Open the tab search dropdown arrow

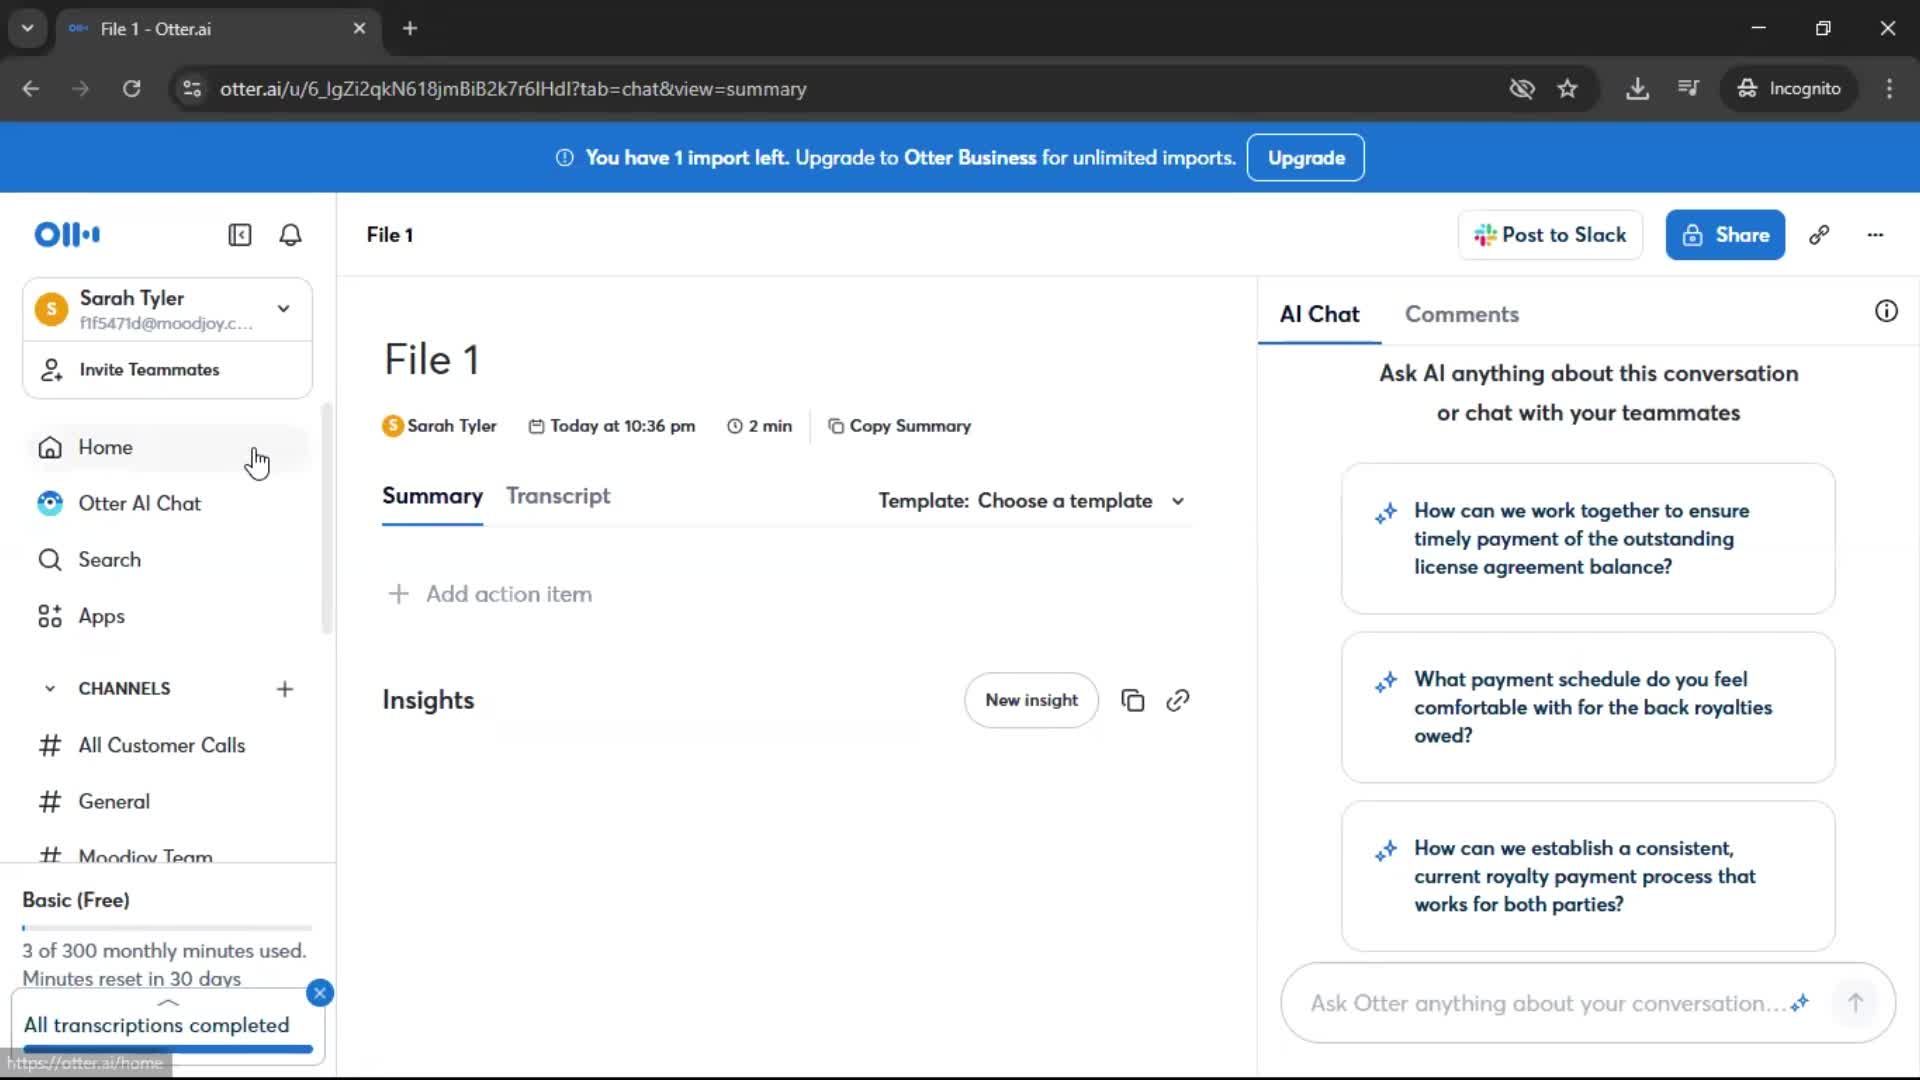[x=28, y=29]
